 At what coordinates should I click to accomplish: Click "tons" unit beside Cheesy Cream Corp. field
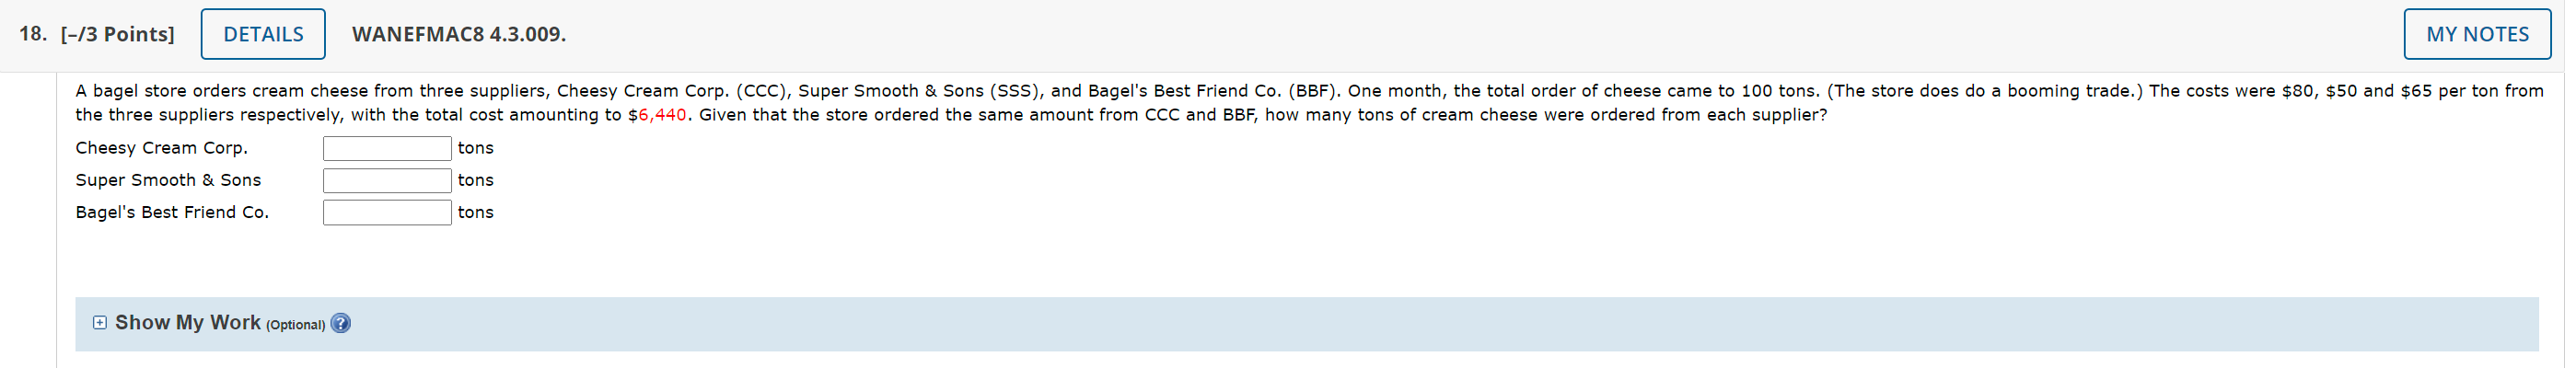tap(475, 148)
